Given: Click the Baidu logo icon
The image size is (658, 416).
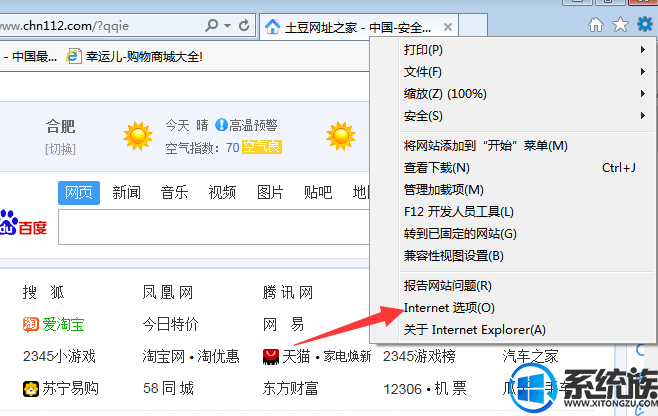Looking at the screenshot, I should coord(23,223).
